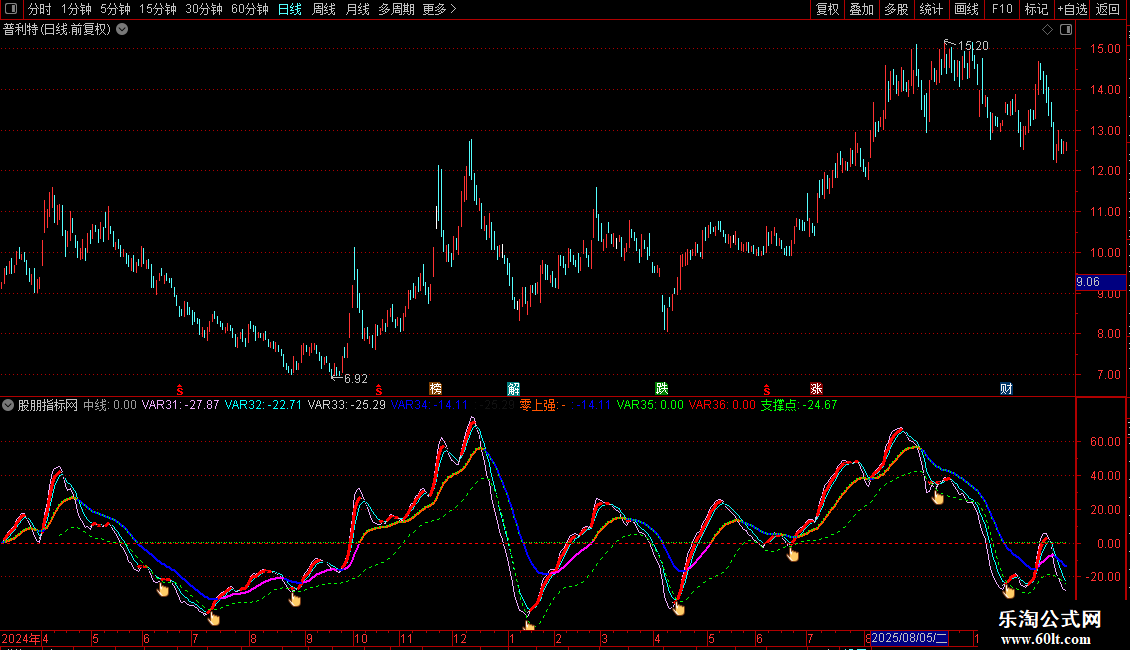1130x650 pixels.
Task: Click the 财 financial info marker
Action: click(x=1006, y=388)
